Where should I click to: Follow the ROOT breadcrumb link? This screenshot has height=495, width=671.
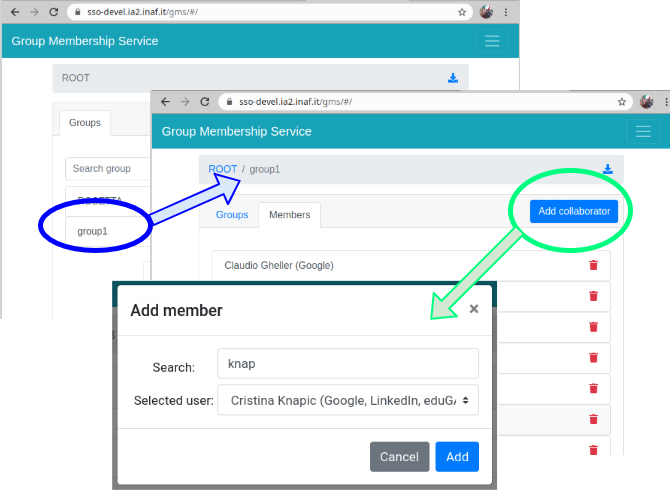222,170
